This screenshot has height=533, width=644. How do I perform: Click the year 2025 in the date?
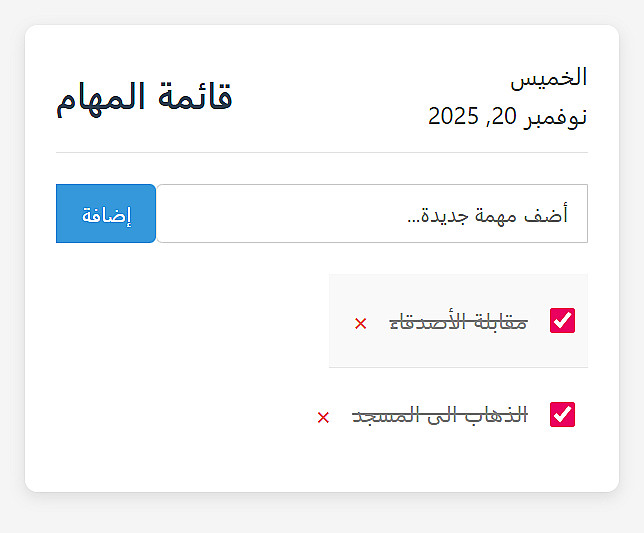tap(455, 116)
